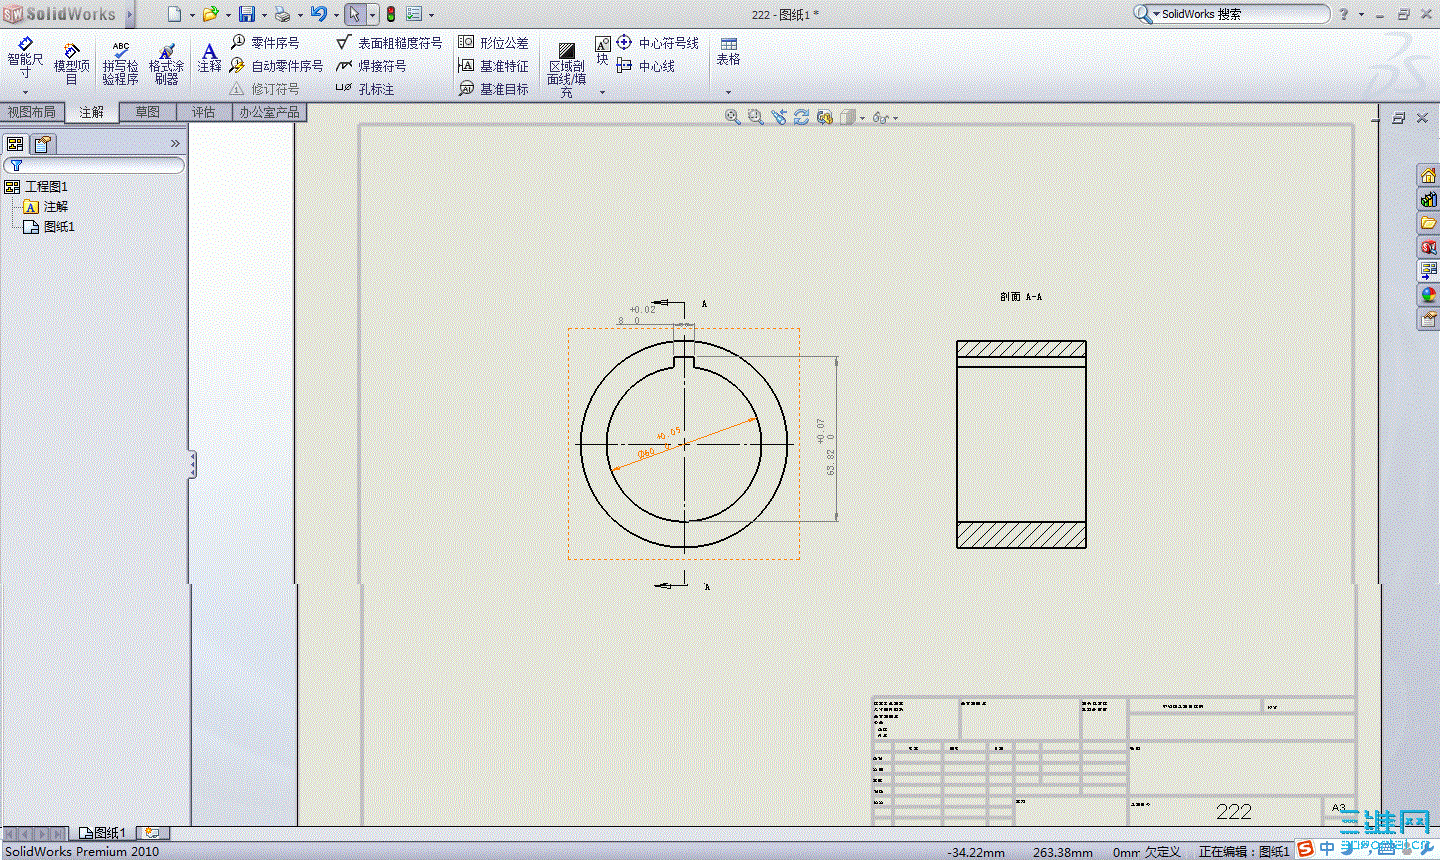Choose Auto Balloon (自动零件序号)
The width and height of the screenshot is (1440, 860).
pos(276,66)
